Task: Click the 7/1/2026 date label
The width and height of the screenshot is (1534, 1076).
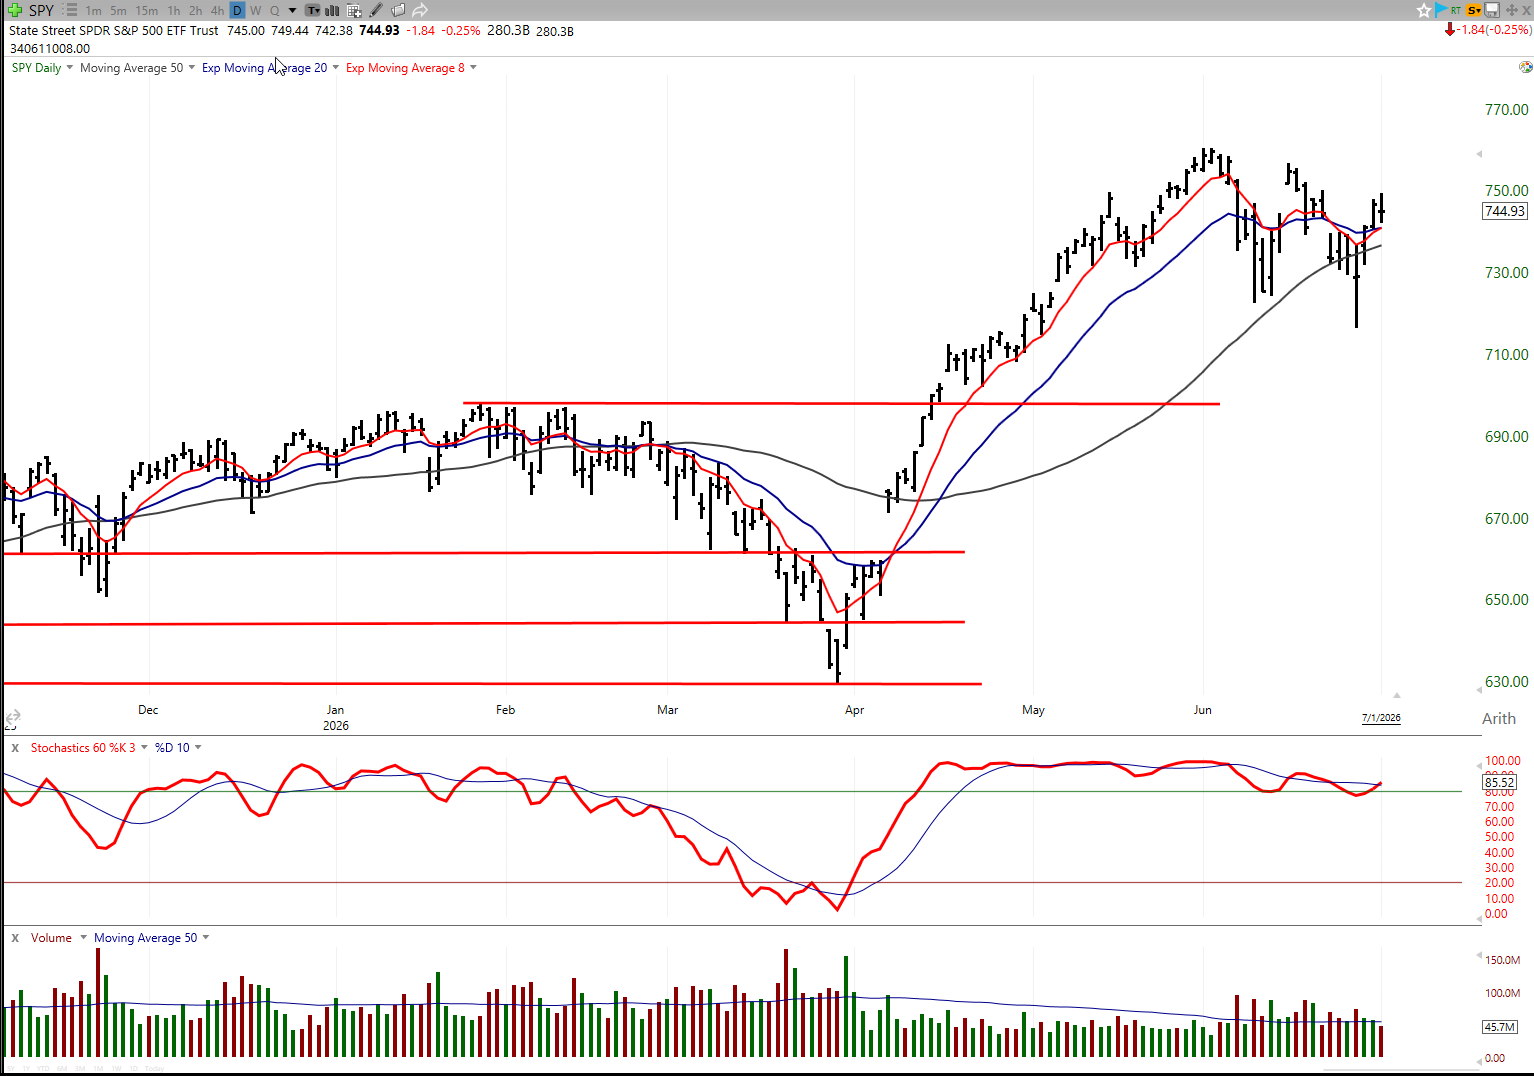Action: pyautogui.click(x=1381, y=718)
